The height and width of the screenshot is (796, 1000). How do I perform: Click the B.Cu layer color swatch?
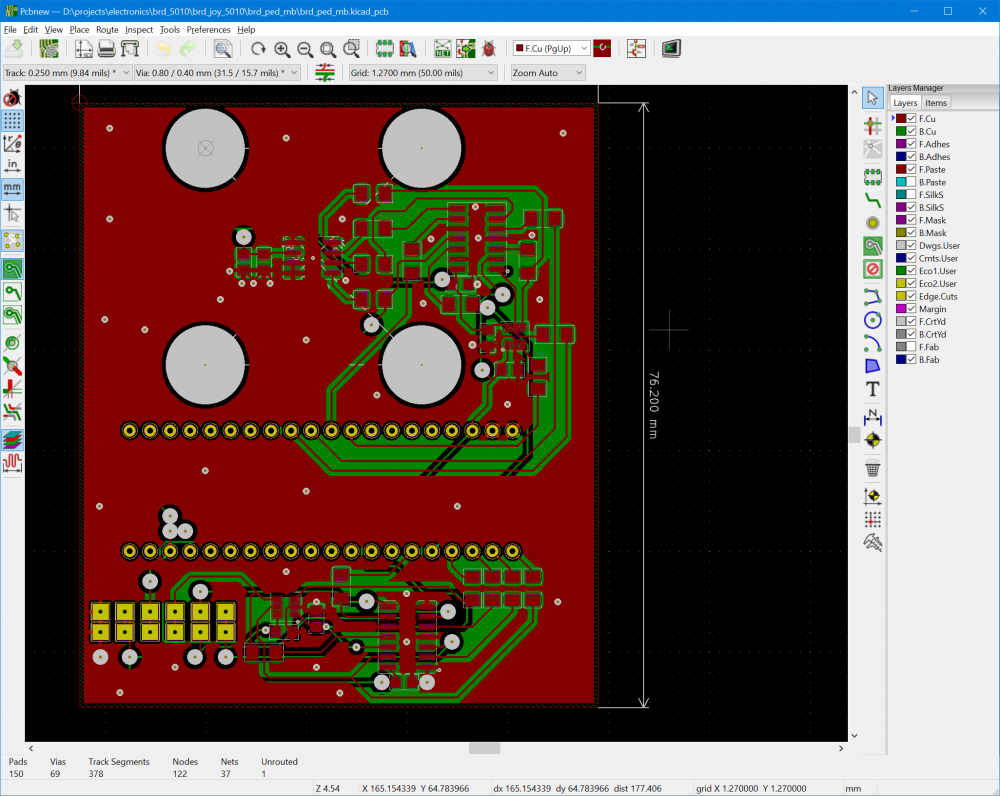coord(900,132)
